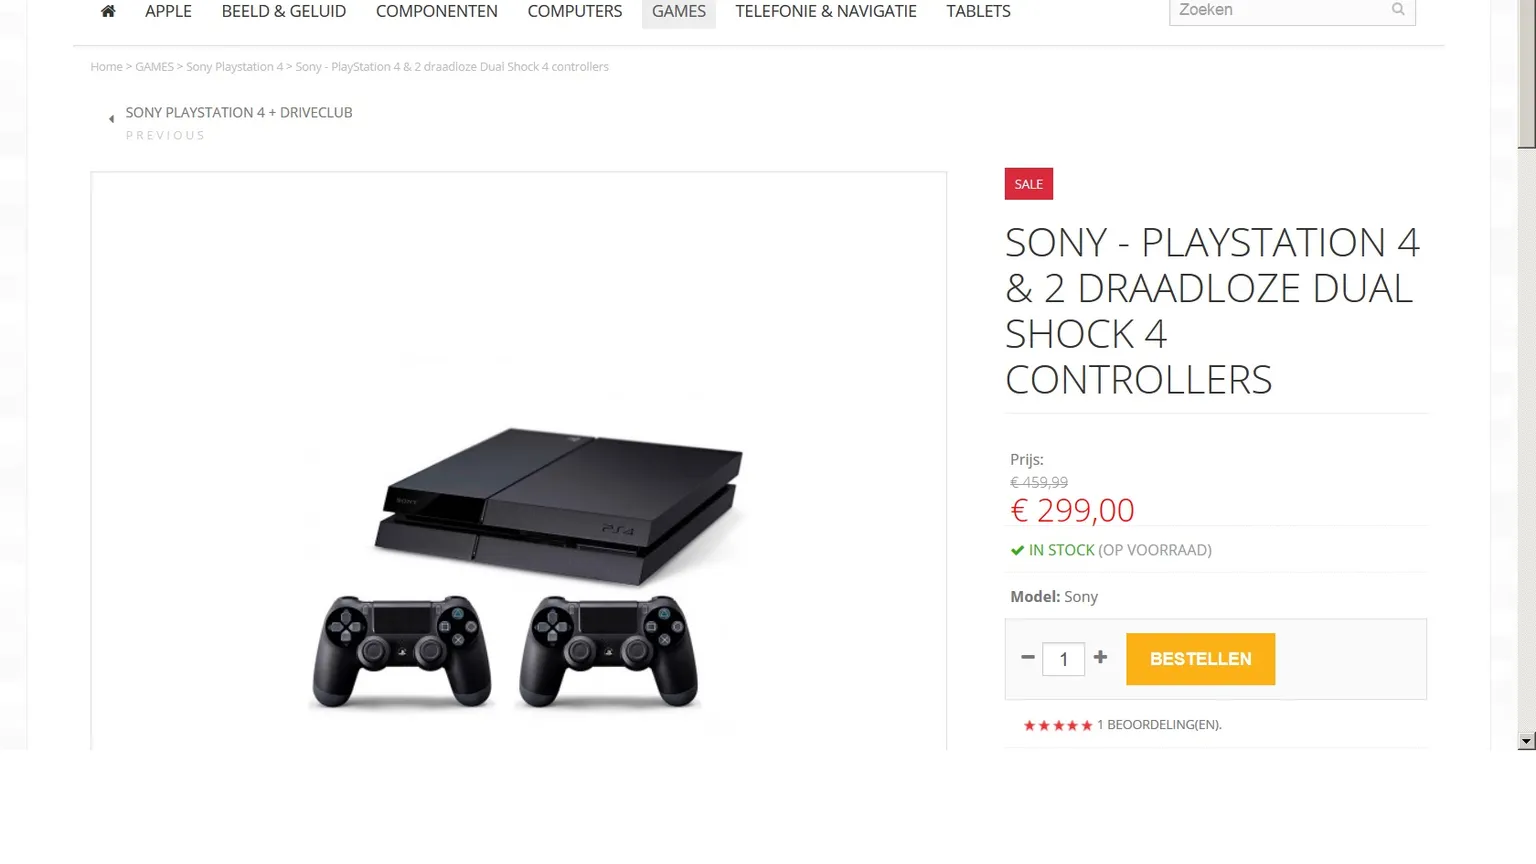Image resolution: width=1536 pixels, height=864 pixels.
Task: Click the quantity input box
Action: coord(1063,659)
